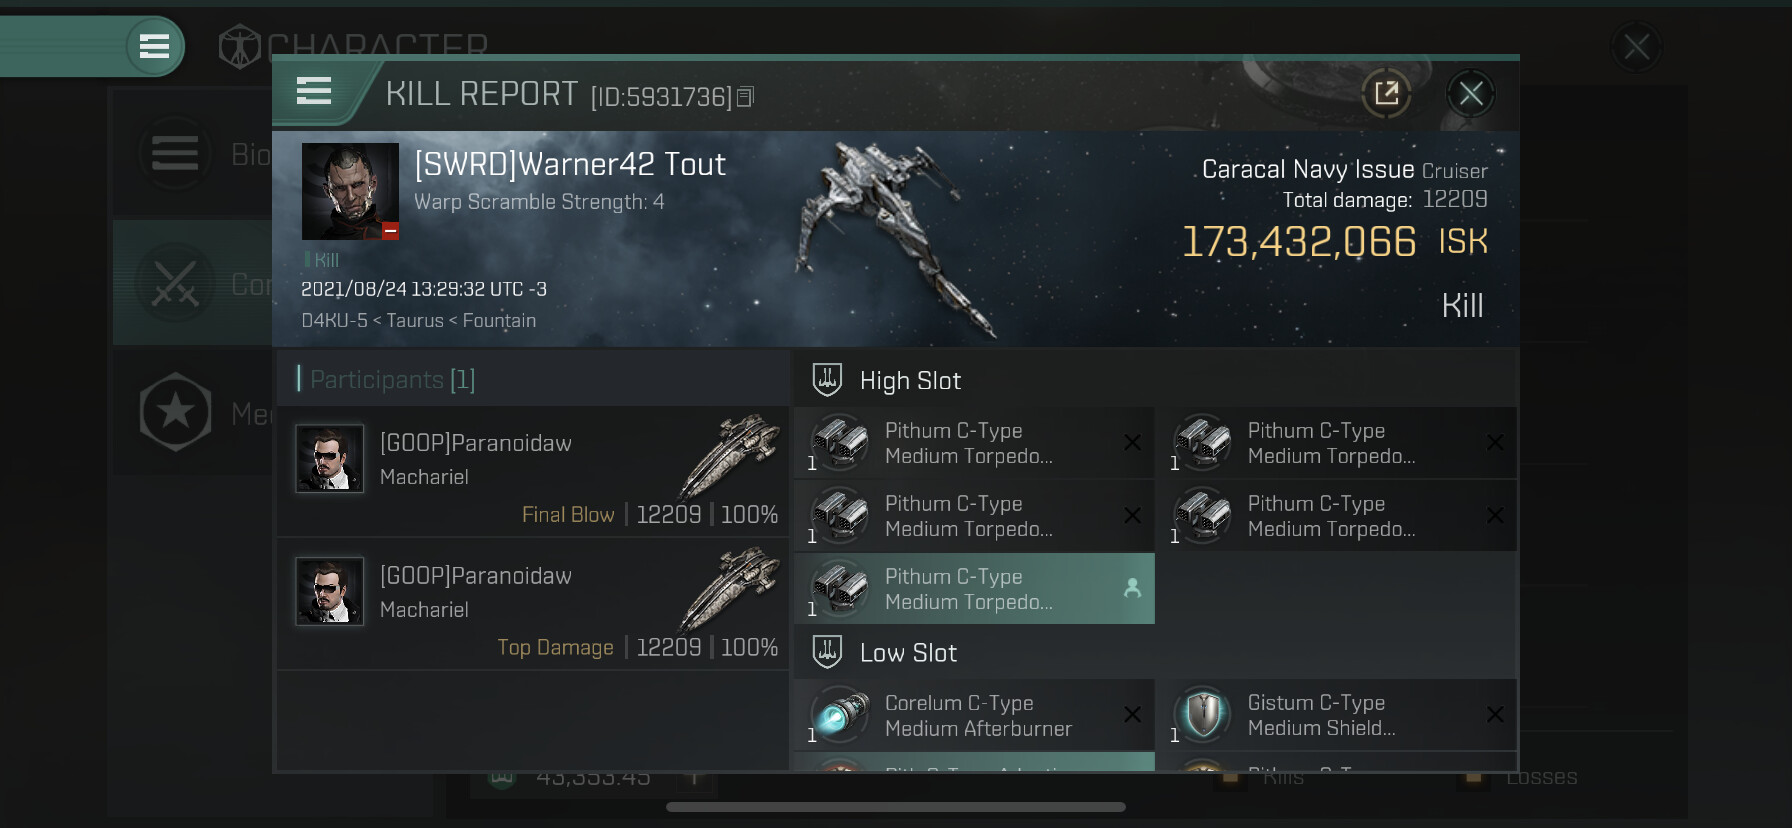Select the highlighted Pithum C-Type Medium Torpedo
Image resolution: width=1792 pixels, height=828 pixels.
tap(974, 589)
